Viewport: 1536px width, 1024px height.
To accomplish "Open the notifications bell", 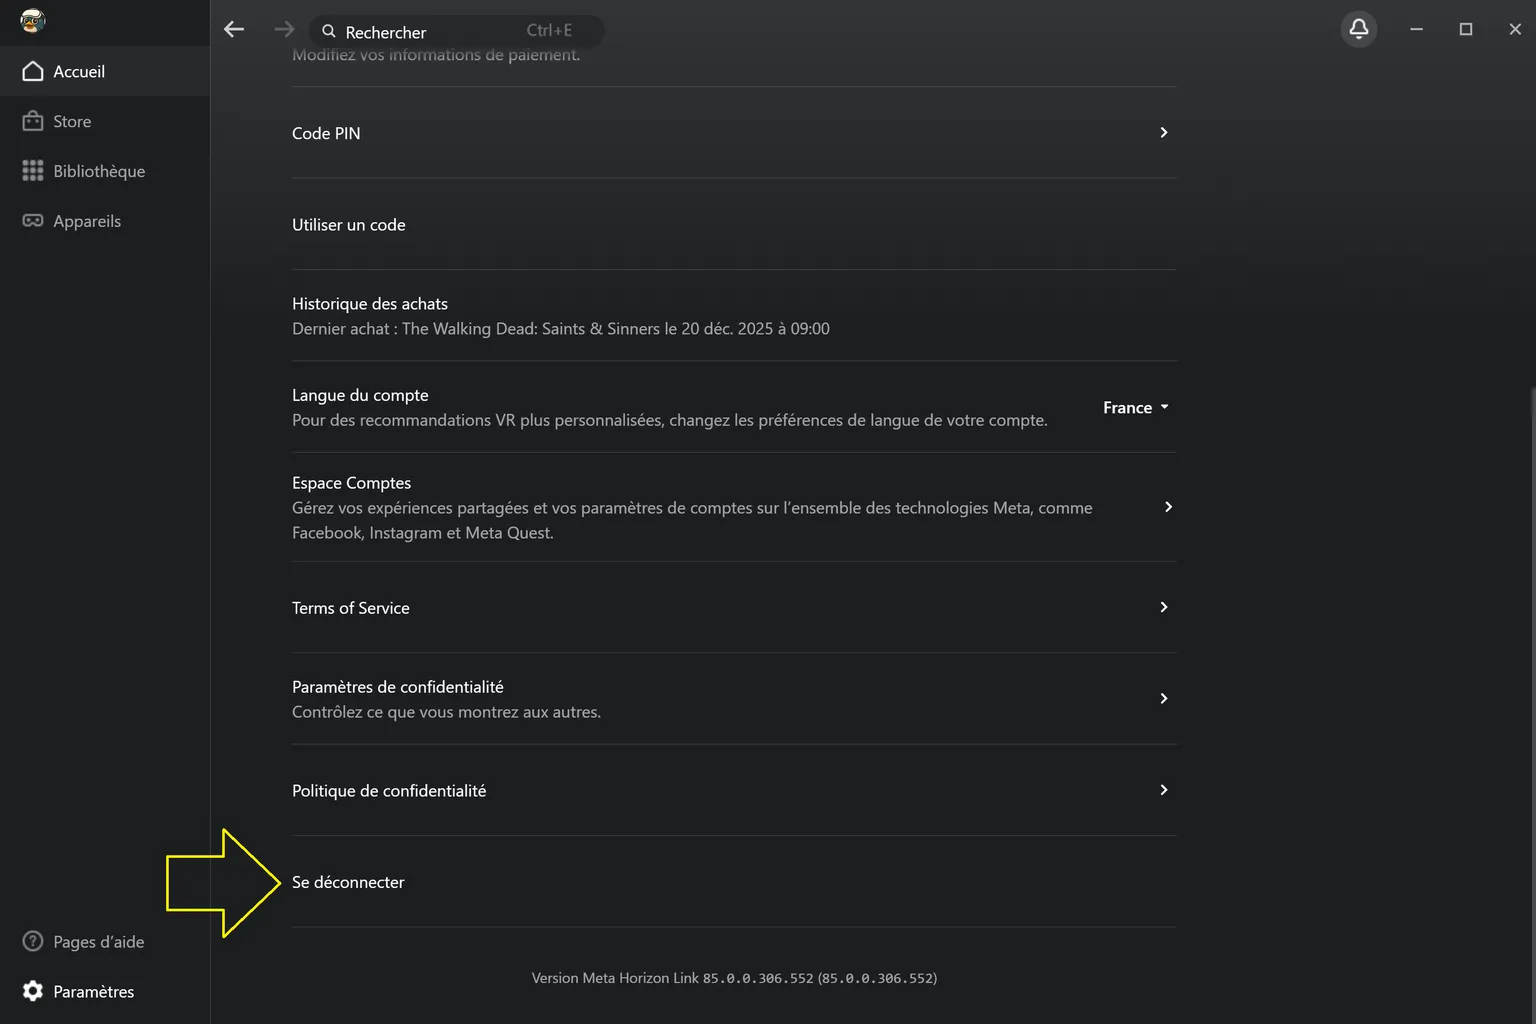I will pos(1359,29).
